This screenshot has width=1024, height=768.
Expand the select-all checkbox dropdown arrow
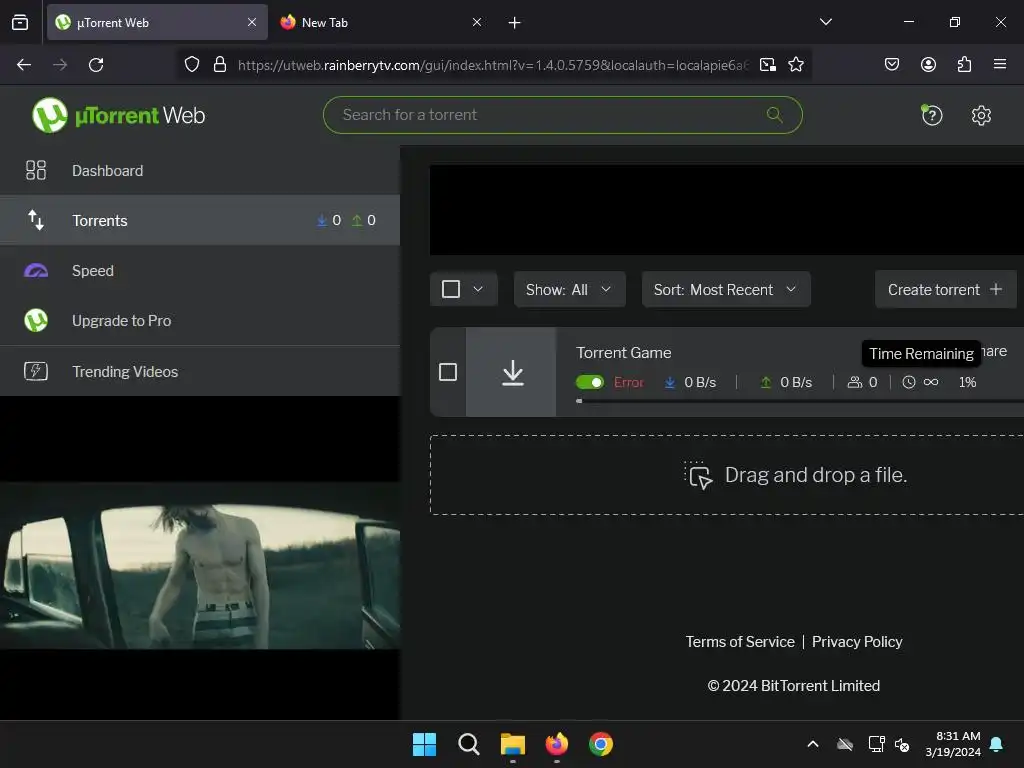[x=478, y=289]
